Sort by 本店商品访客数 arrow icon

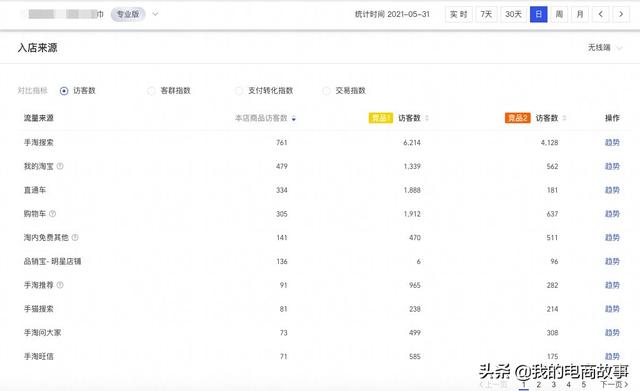[293, 118]
